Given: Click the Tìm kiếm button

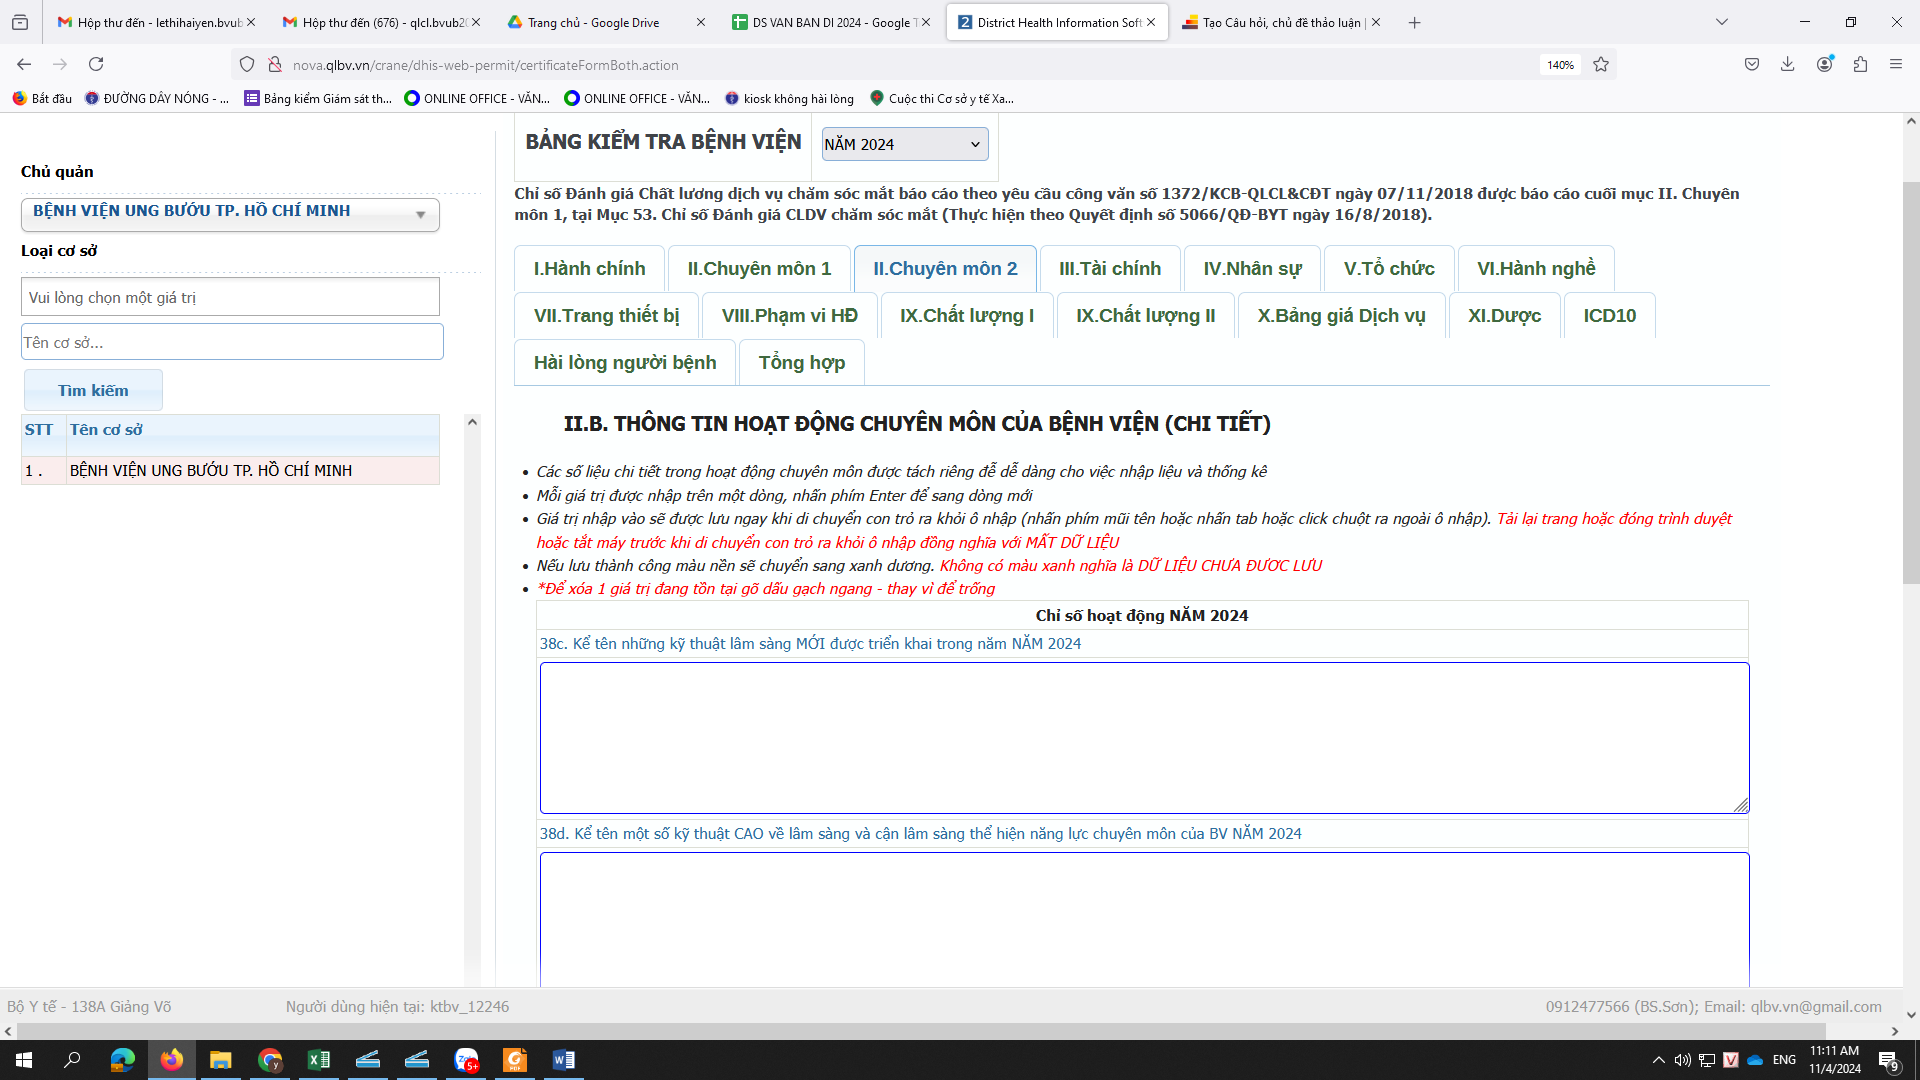Looking at the screenshot, I should tap(93, 391).
